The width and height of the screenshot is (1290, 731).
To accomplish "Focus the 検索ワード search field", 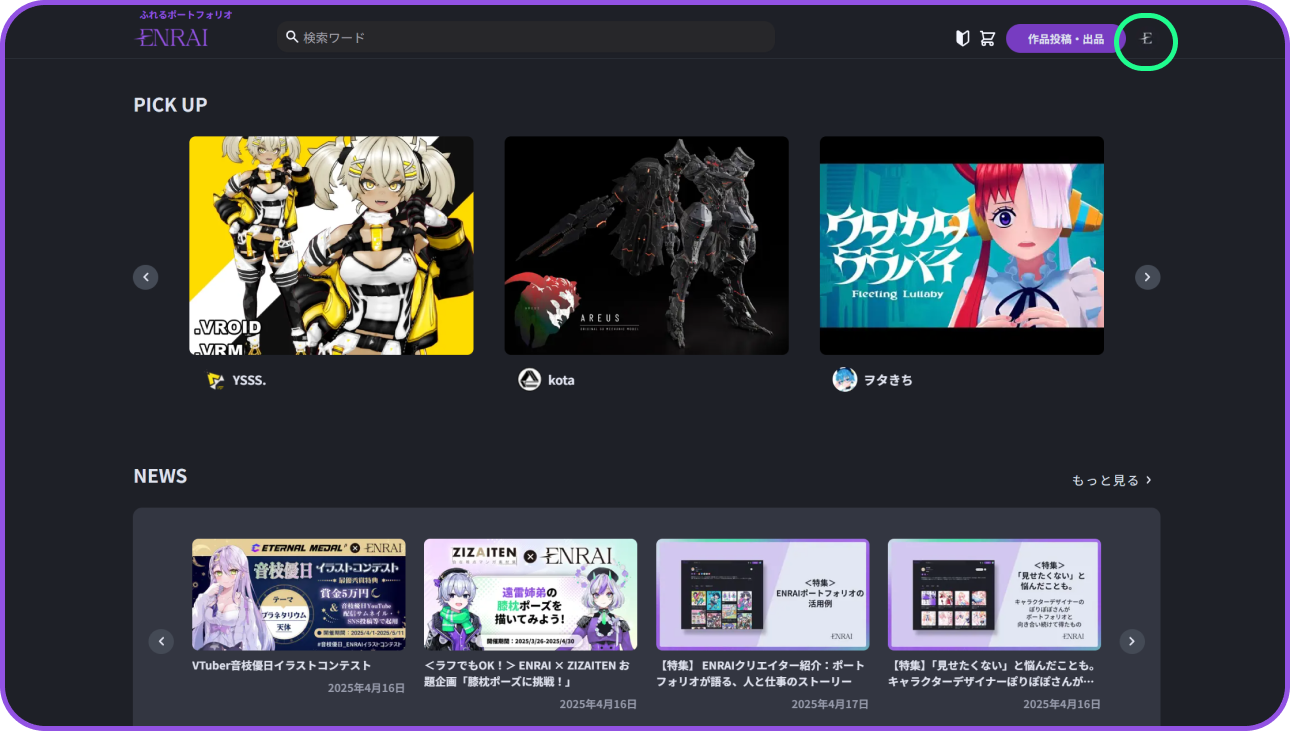I will pos(526,37).
